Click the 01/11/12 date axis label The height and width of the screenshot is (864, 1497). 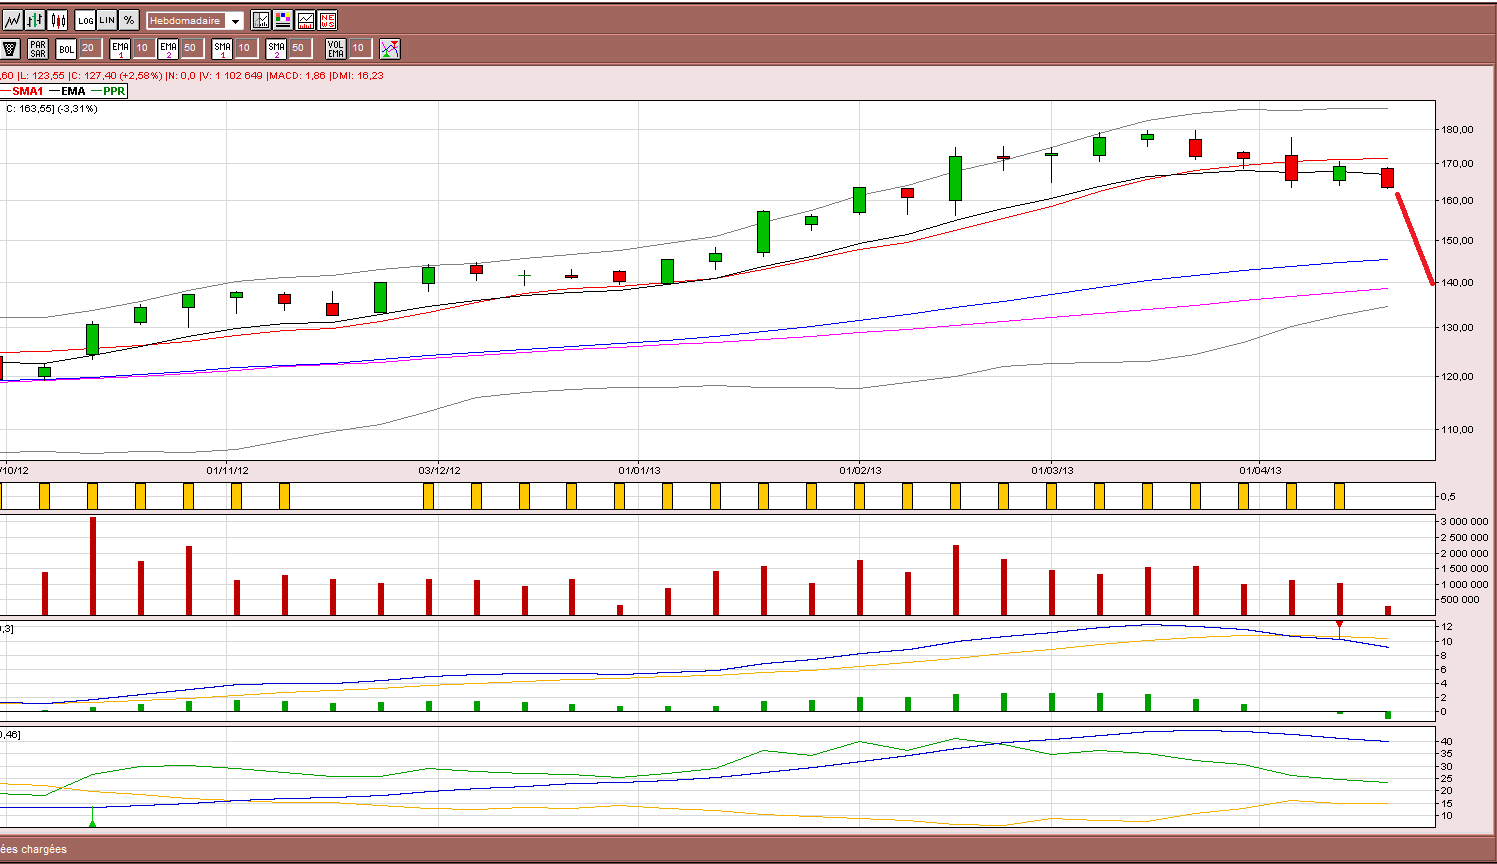(x=227, y=470)
